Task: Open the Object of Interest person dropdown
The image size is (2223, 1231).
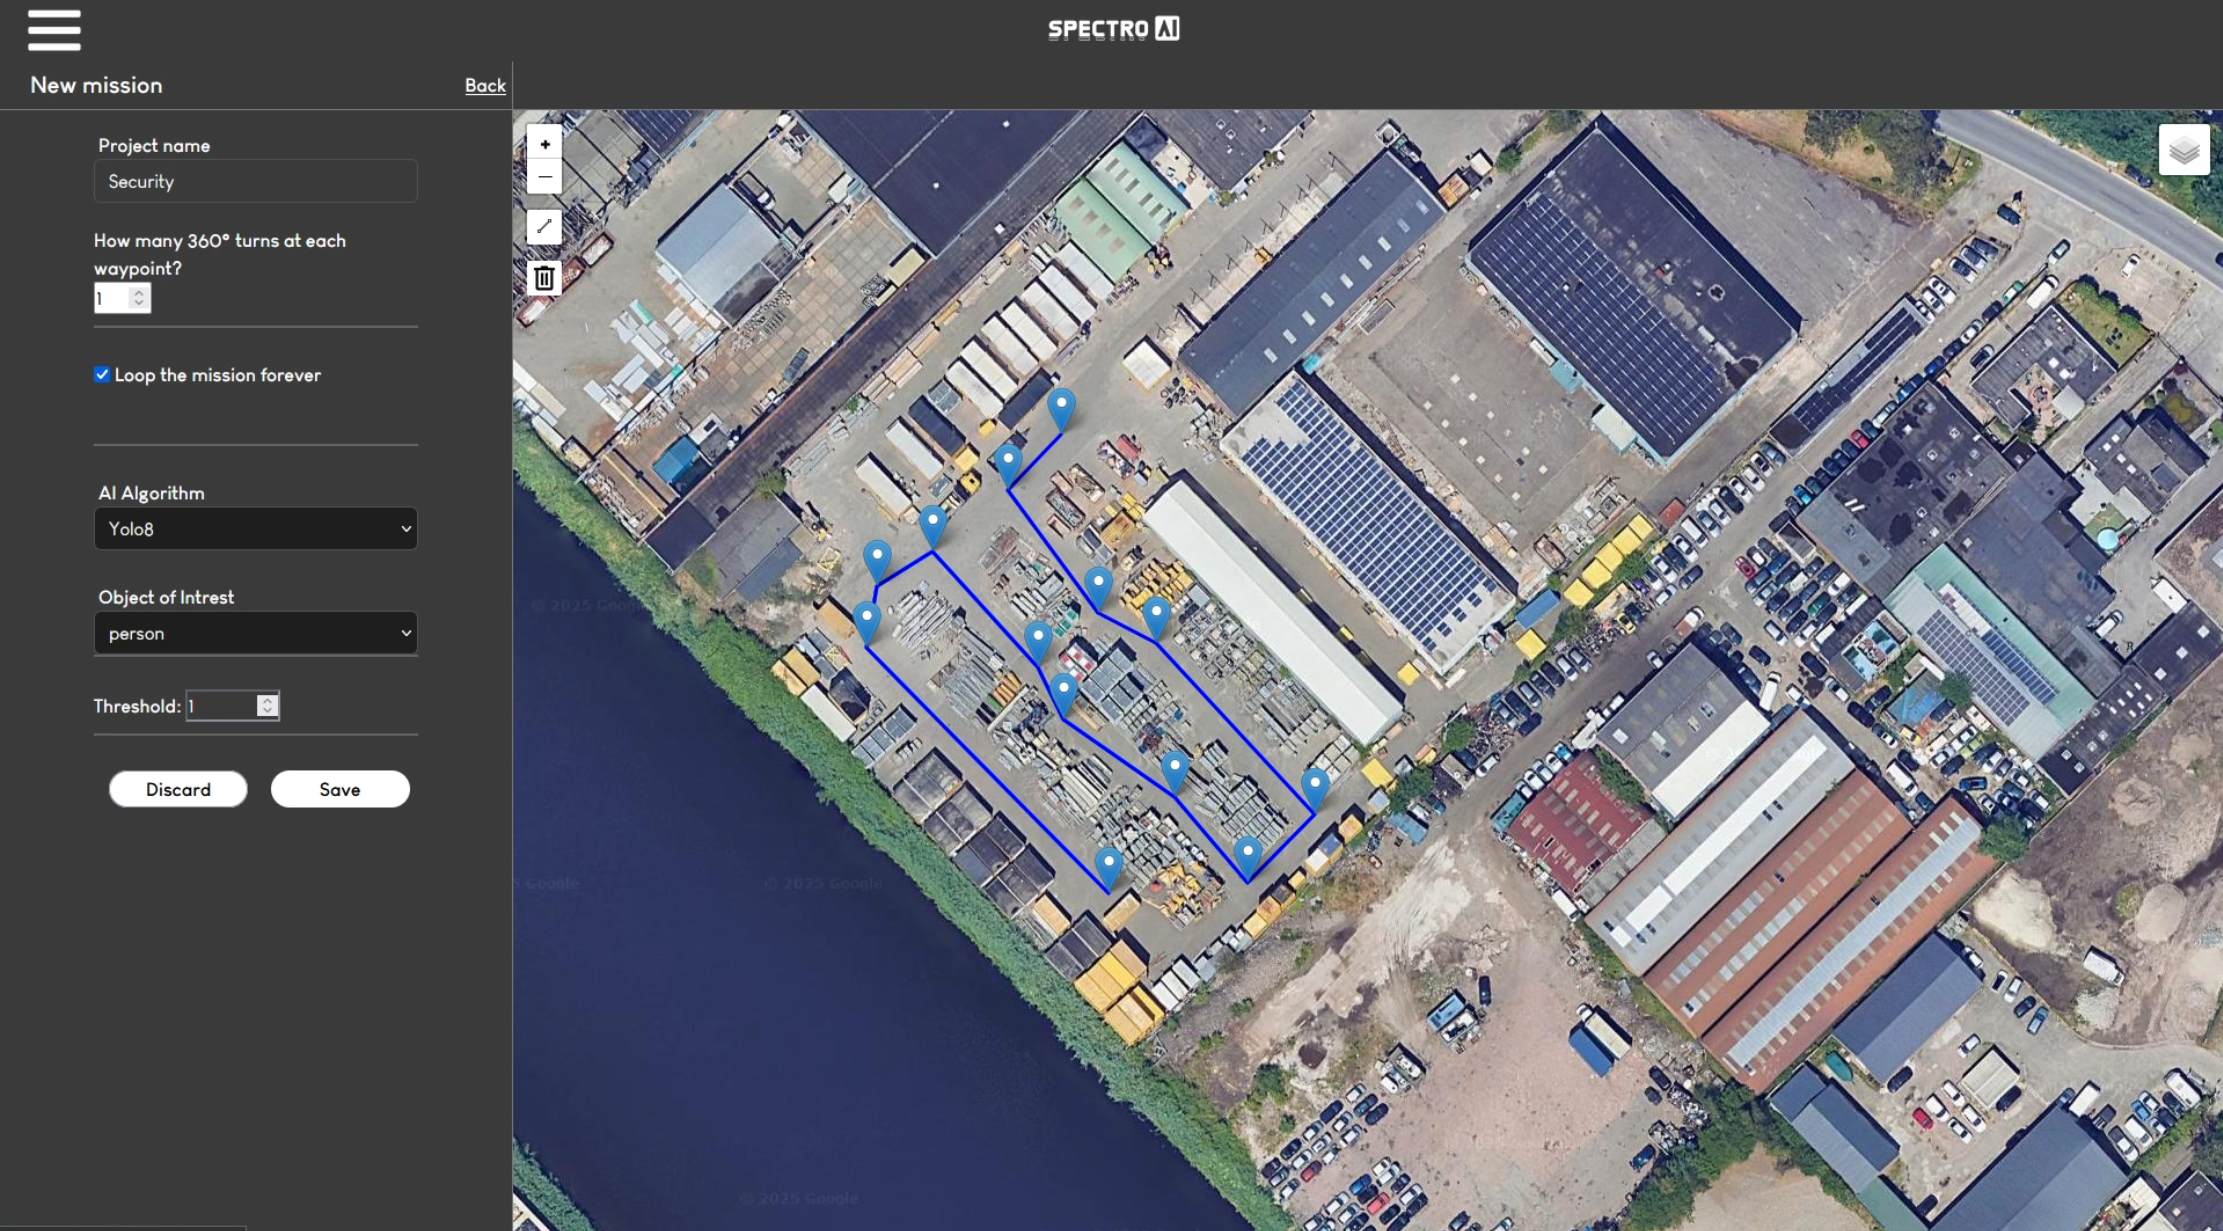Action: click(x=255, y=633)
